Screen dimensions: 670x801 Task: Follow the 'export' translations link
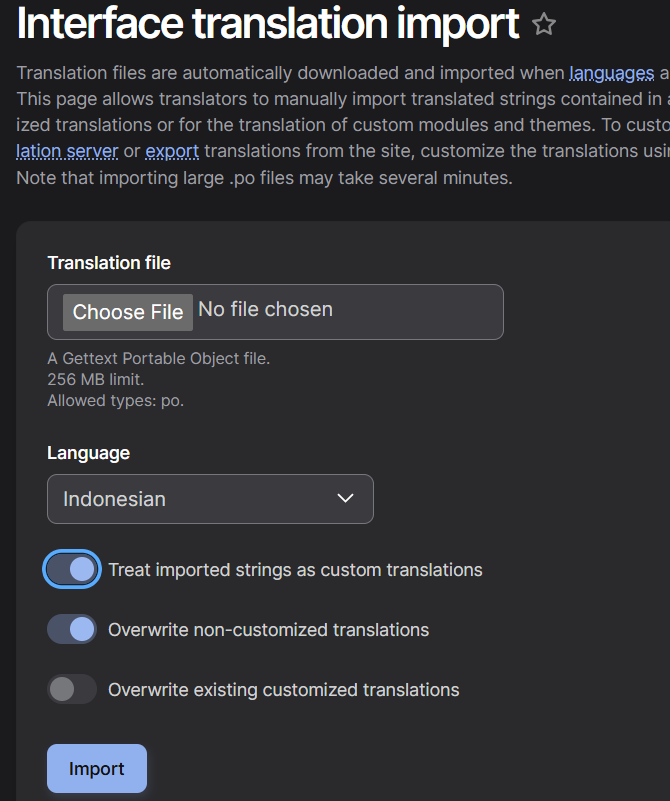coord(171,151)
